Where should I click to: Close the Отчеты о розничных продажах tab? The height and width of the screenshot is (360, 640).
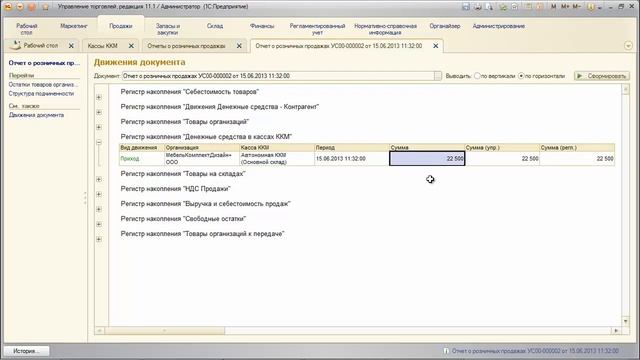(239, 46)
